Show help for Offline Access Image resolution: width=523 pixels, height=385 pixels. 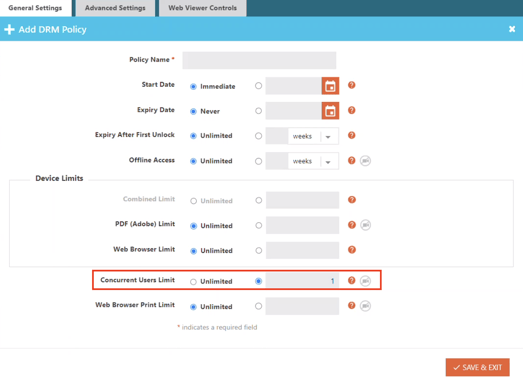[351, 160]
